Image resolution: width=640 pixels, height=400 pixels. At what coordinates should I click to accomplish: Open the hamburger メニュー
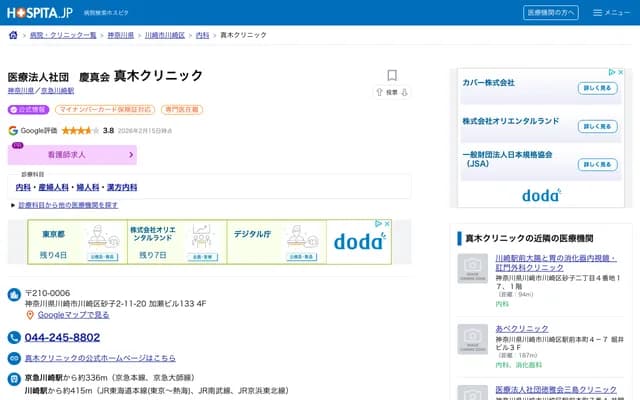611,12
